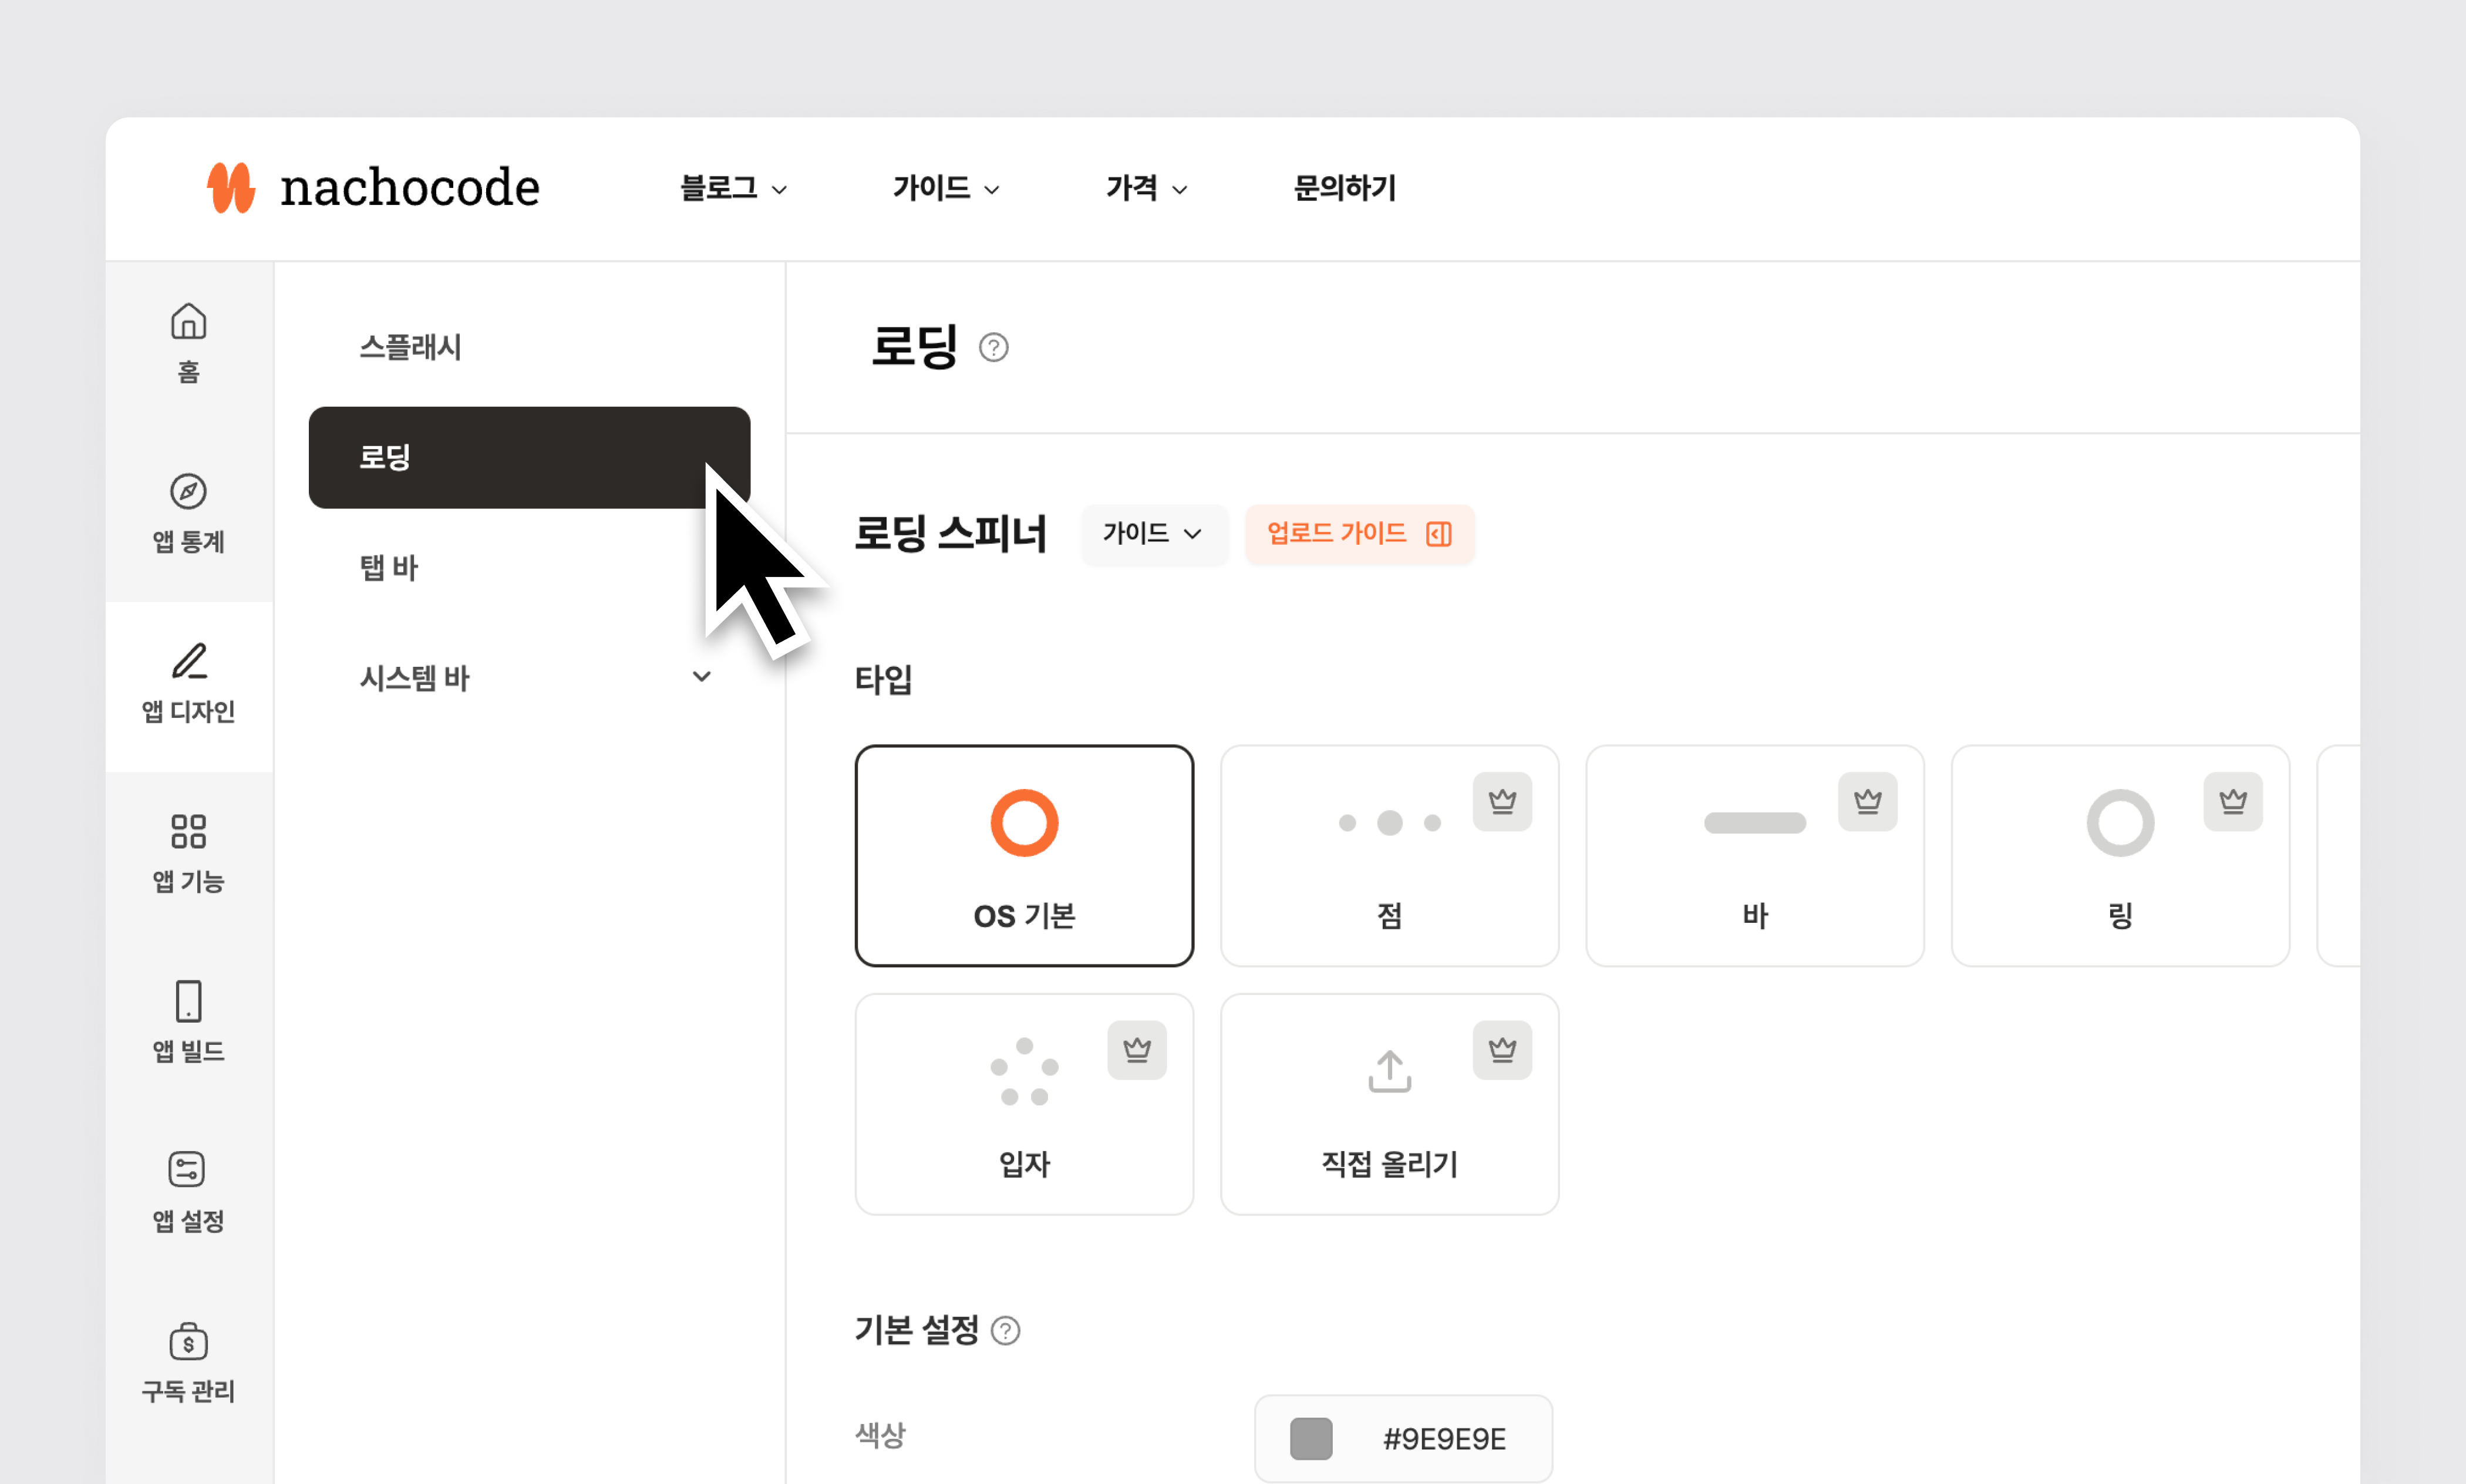Click the panel icon in 업로드 가이드 button
Screen dimensions: 2466x1484
[x=1438, y=534]
